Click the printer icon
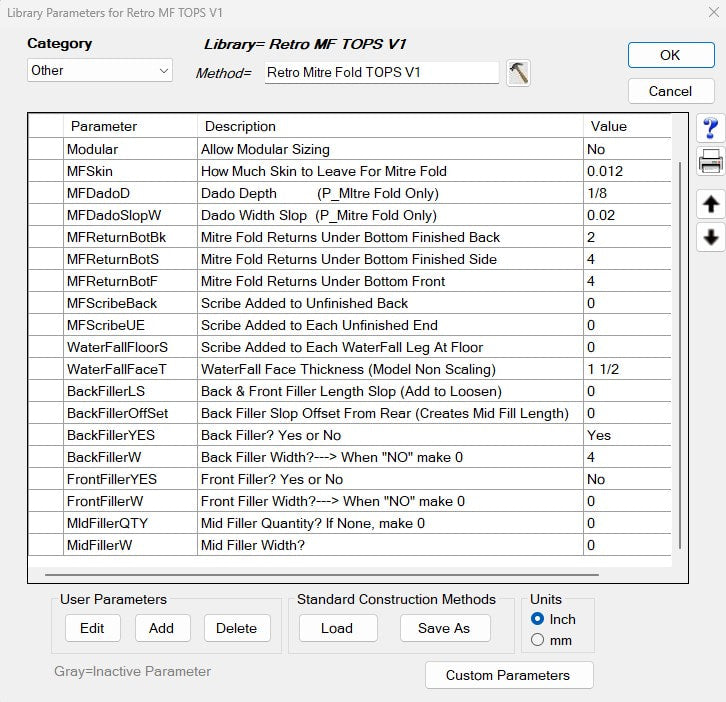The width and height of the screenshot is (726, 702). pos(710,161)
